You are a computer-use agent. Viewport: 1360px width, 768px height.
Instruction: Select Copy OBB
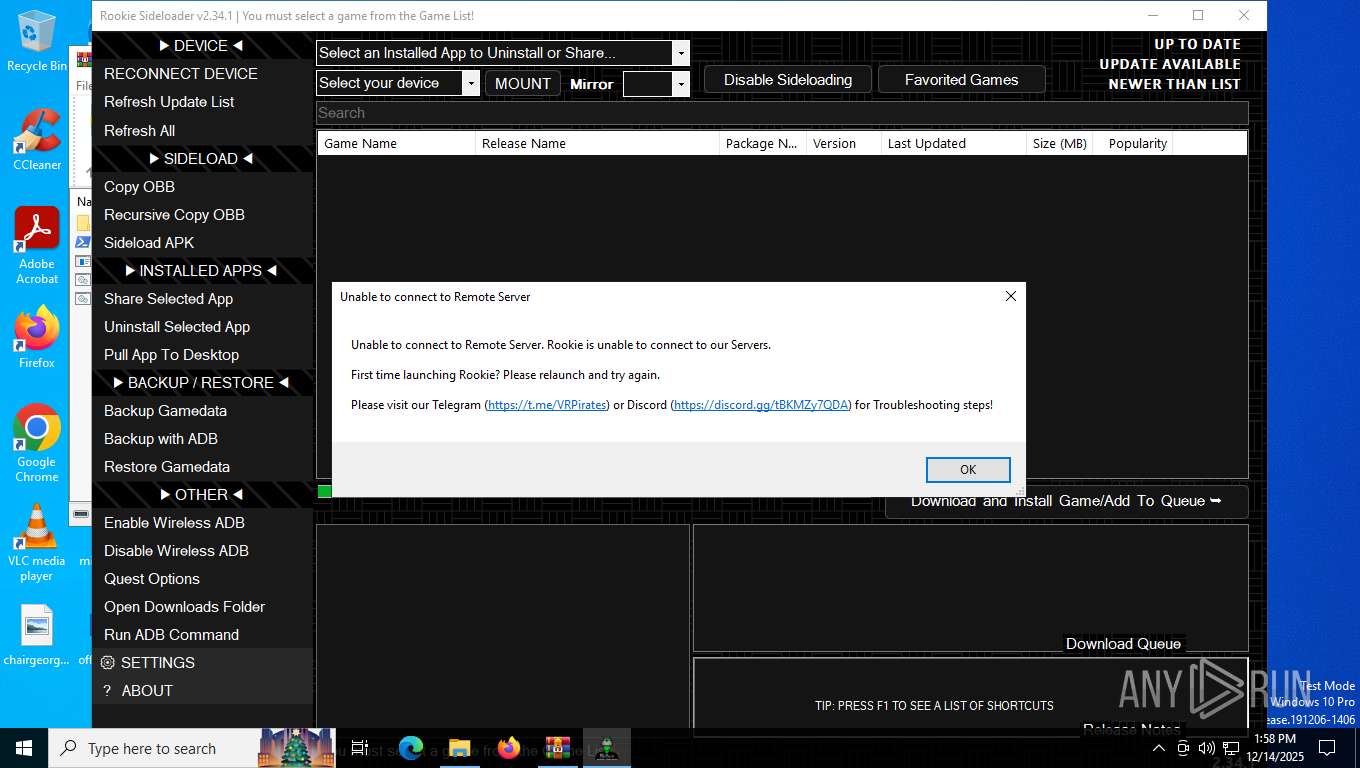point(202,186)
